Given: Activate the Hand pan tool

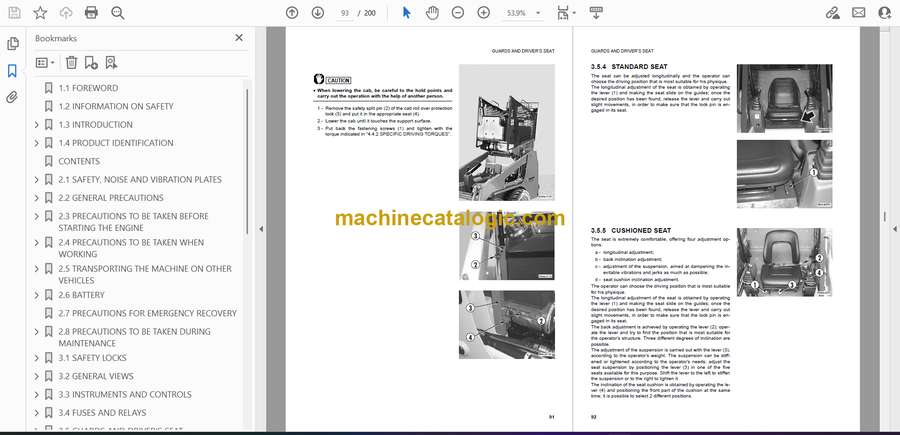Looking at the screenshot, I should (x=432, y=13).
